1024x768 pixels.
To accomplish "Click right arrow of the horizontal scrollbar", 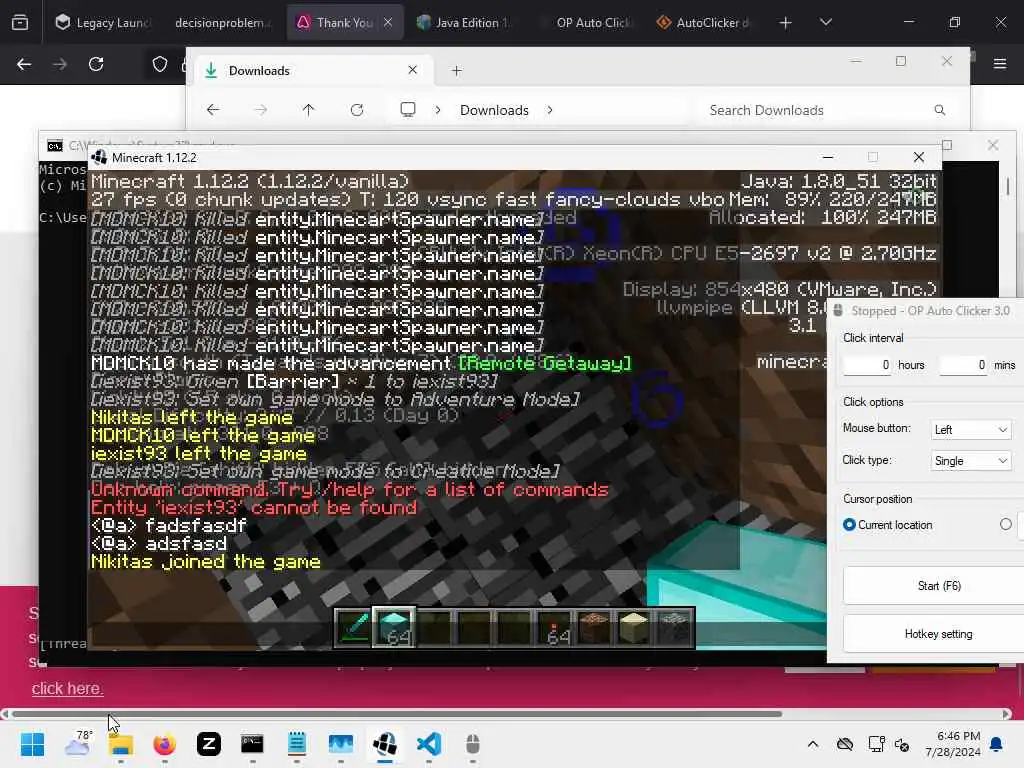I will click(x=1006, y=714).
